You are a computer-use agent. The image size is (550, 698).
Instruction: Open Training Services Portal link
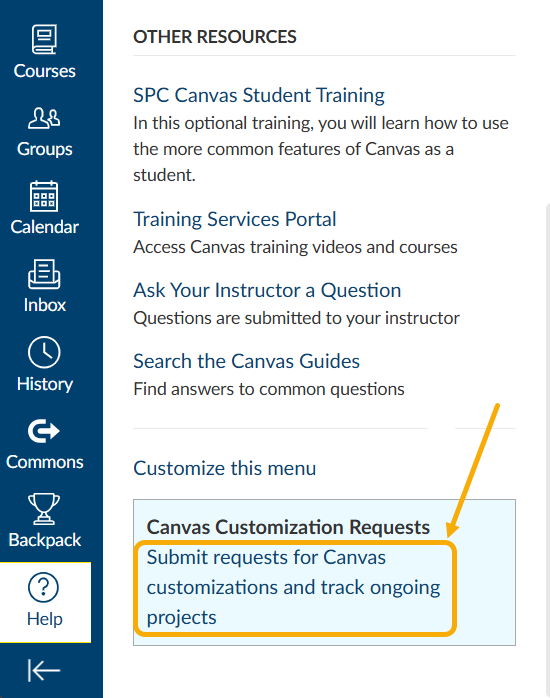point(235,219)
